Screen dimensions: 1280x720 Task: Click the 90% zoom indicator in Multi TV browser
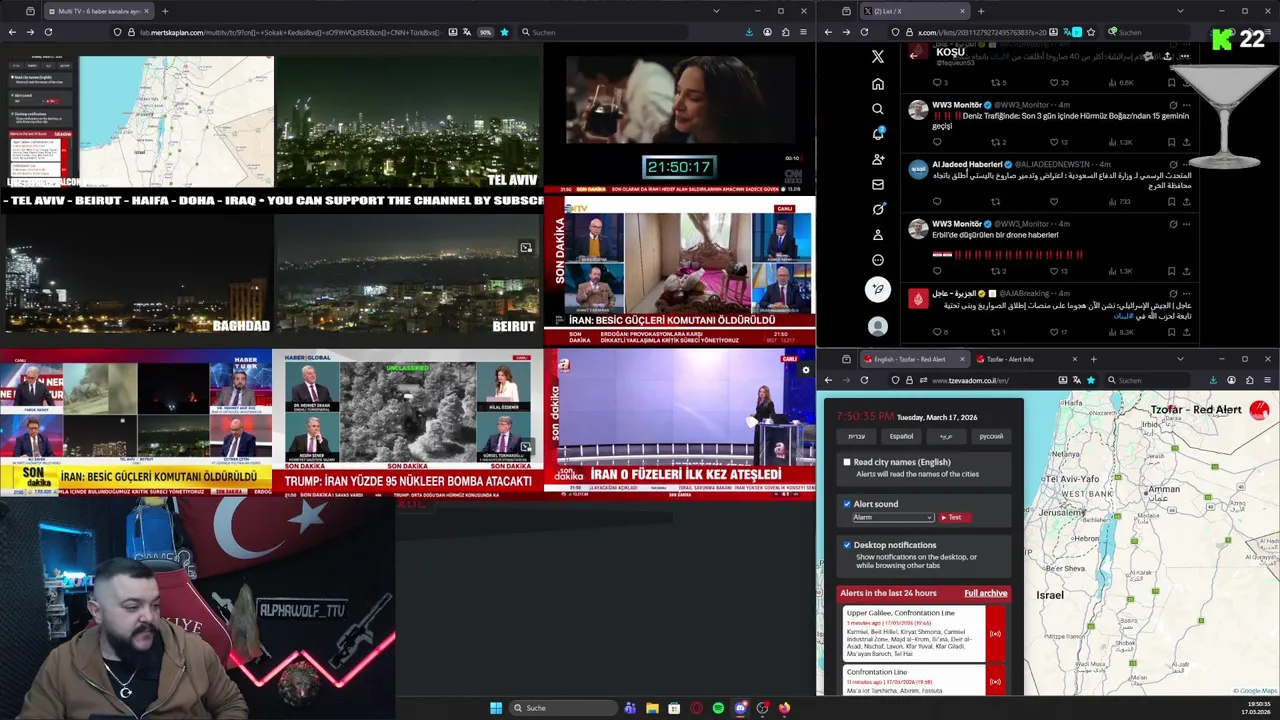click(x=485, y=32)
